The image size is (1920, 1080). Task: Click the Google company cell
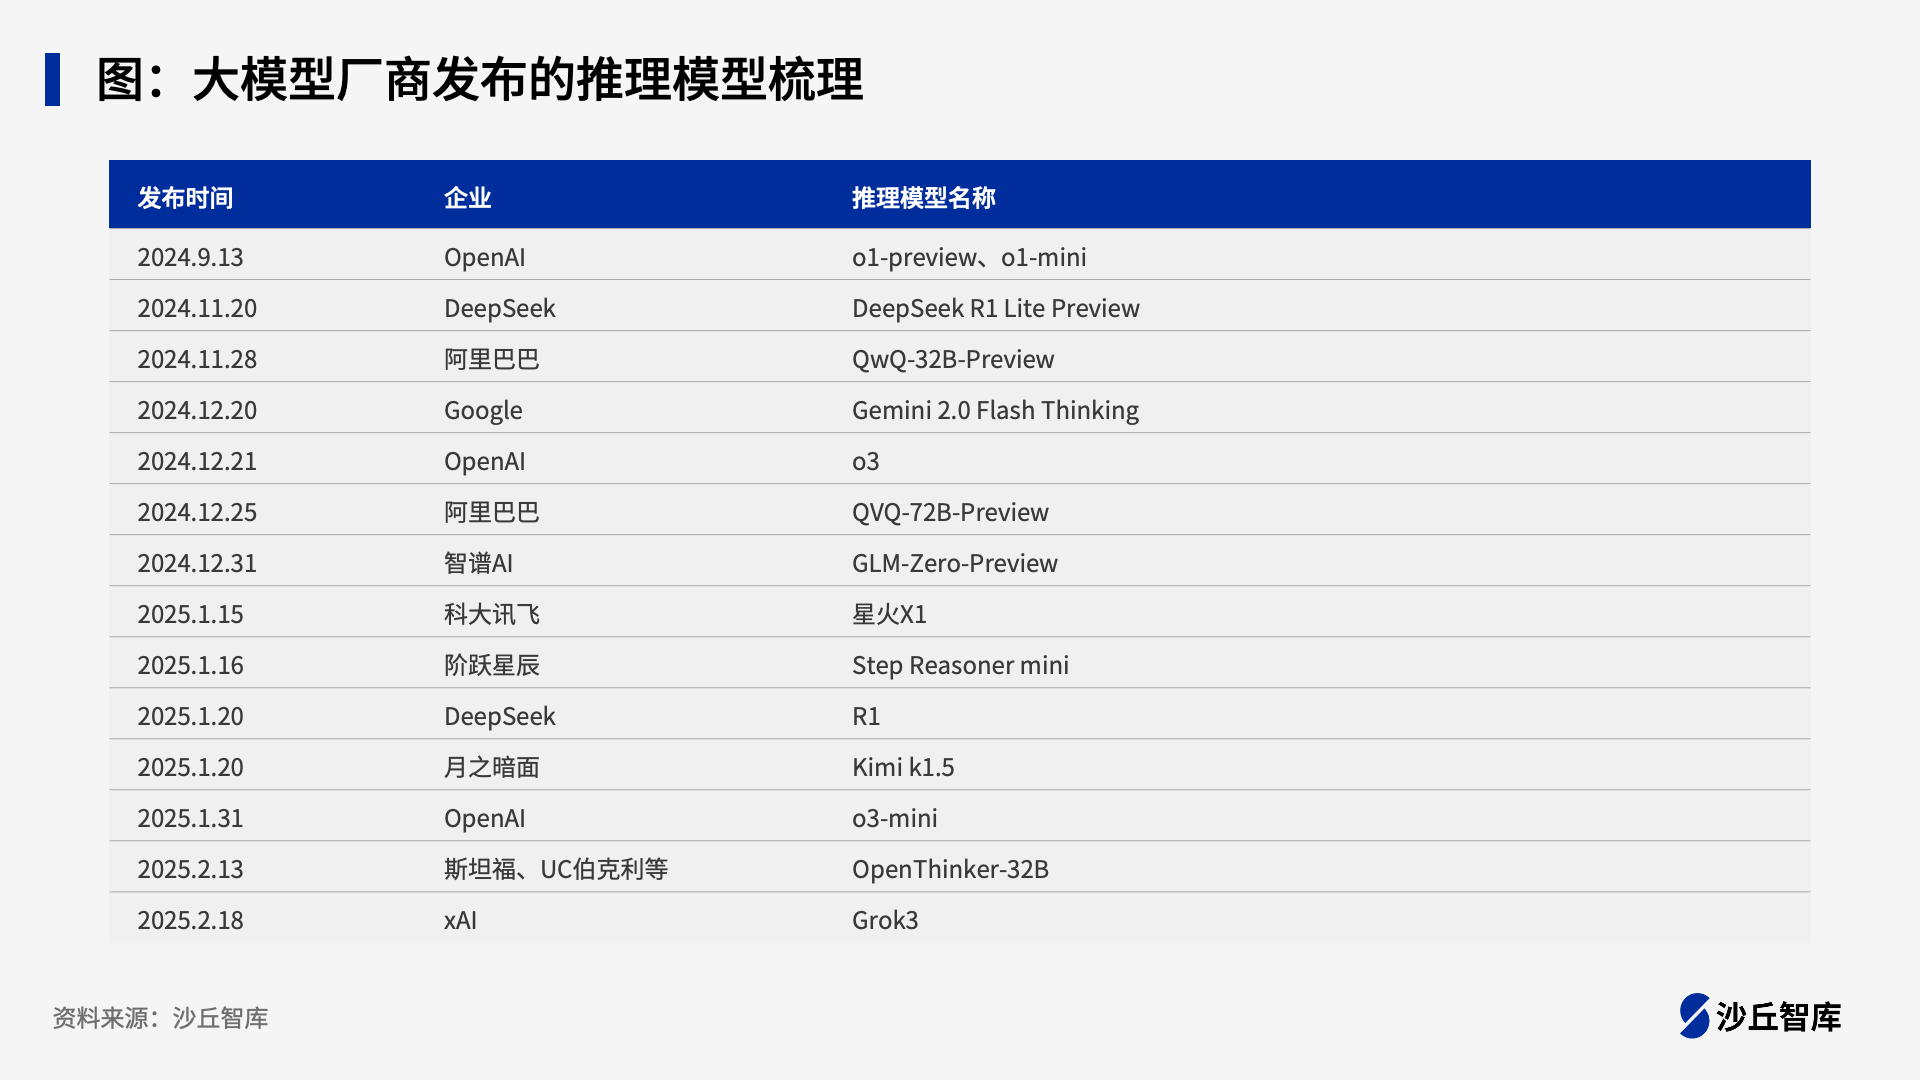[483, 410]
